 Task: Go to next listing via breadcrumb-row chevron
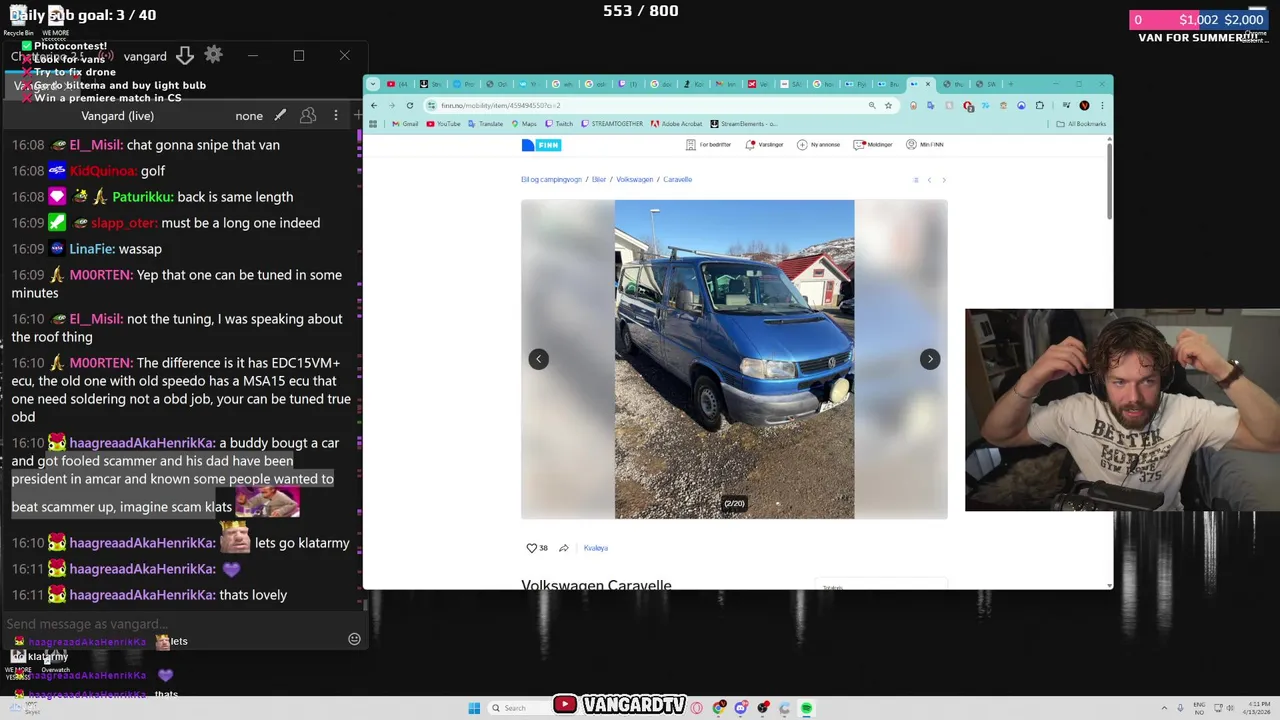click(x=944, y=180)
